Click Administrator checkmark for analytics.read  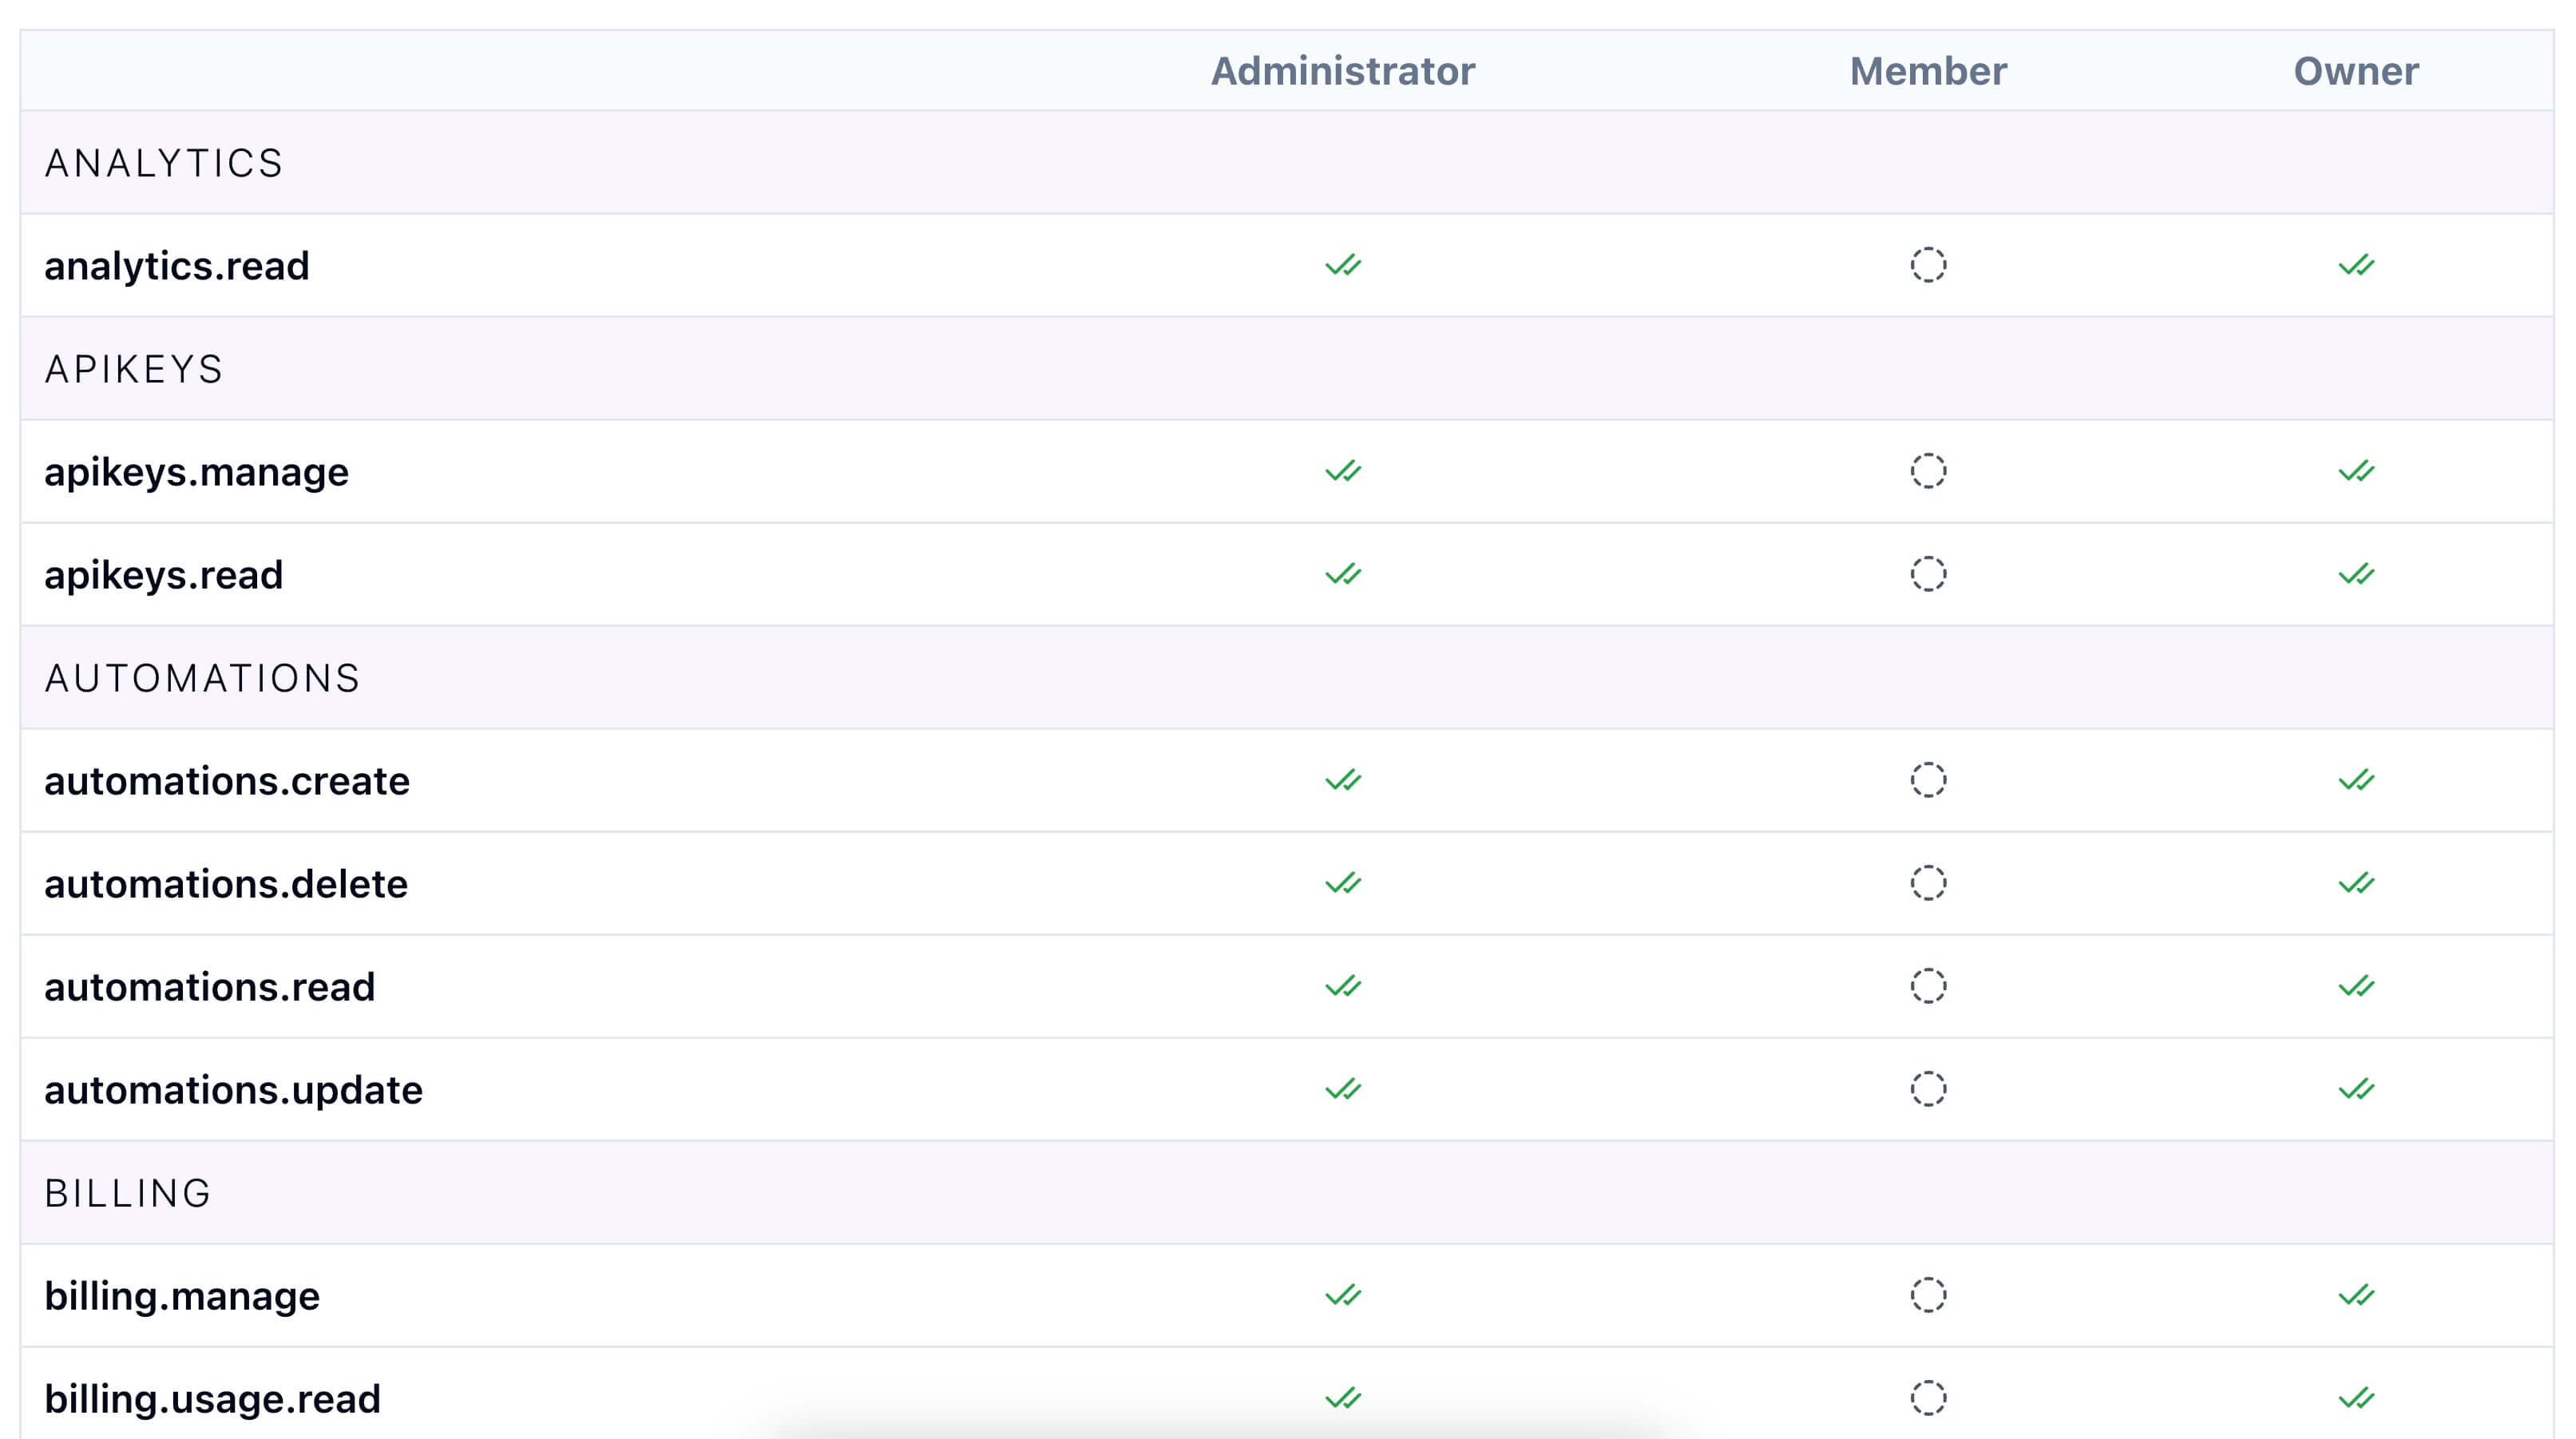point(1343,265)
